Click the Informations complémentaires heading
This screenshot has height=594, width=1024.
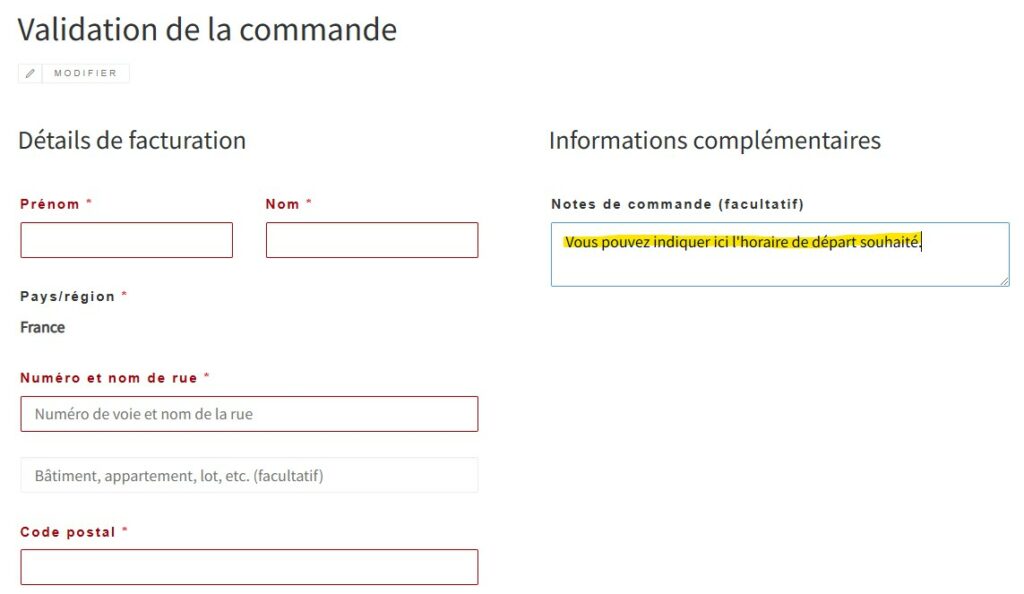(x=714, y=140)
